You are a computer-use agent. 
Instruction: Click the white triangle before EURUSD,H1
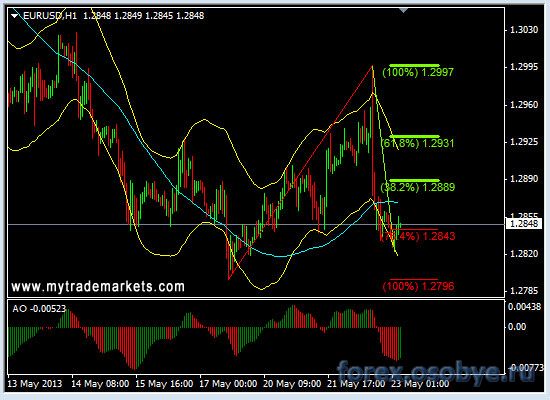14,16
